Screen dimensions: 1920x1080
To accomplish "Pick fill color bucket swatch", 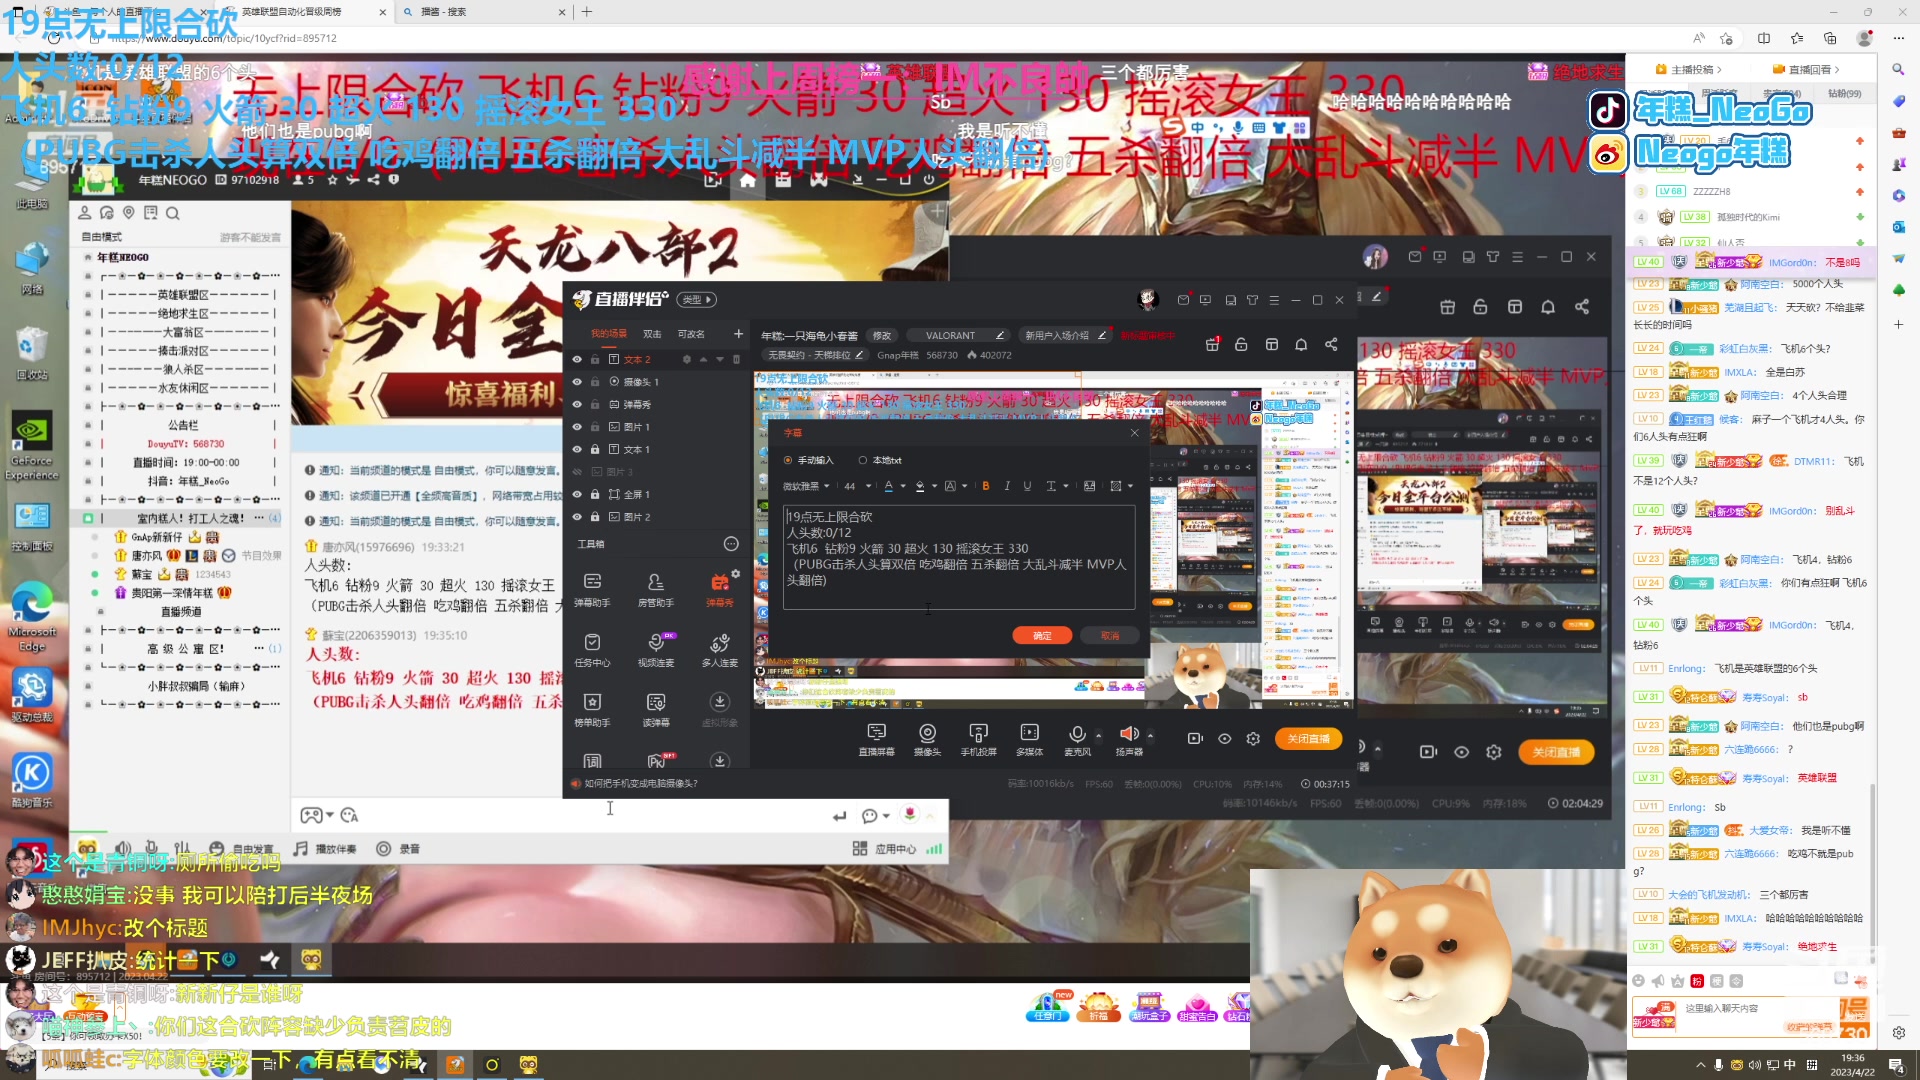I will coord(920,486).
